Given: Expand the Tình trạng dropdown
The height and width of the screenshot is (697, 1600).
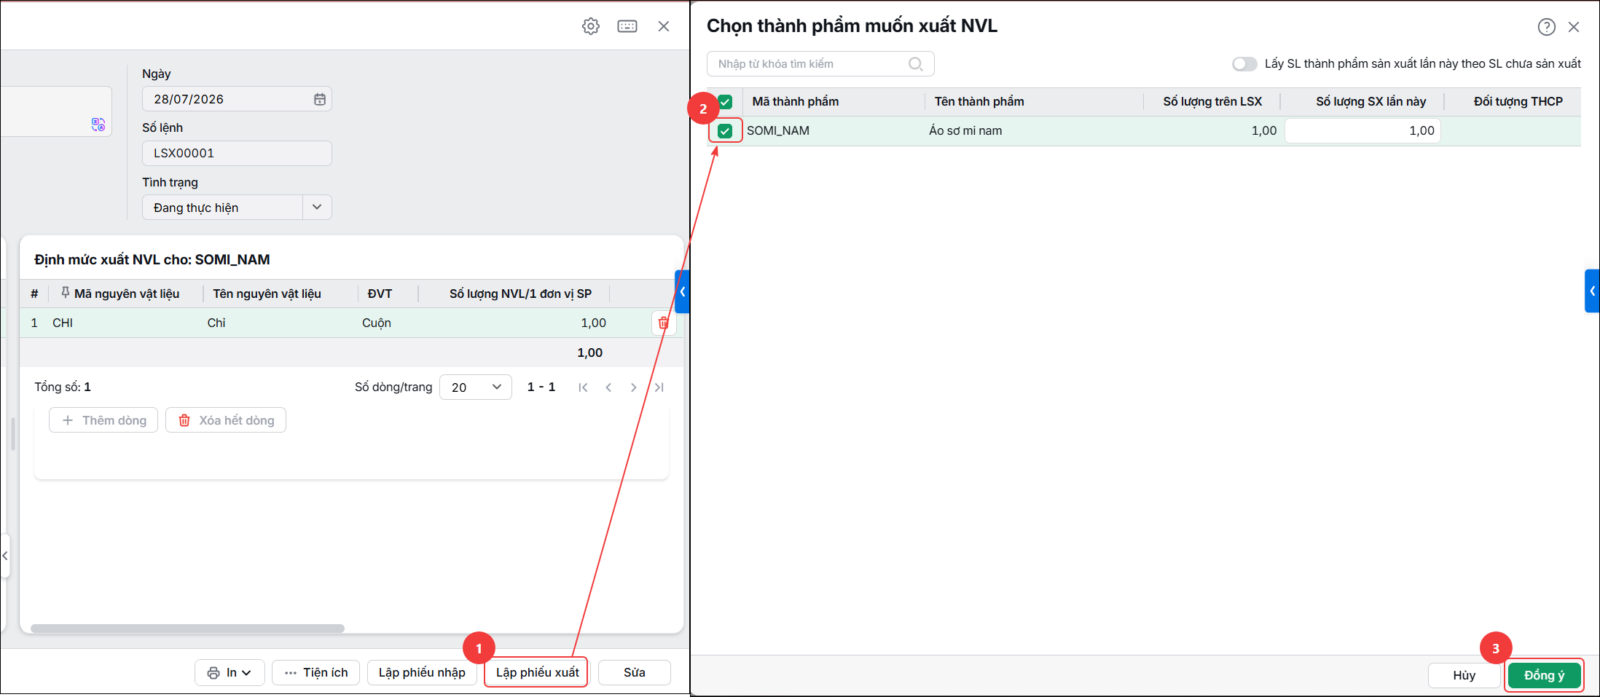Looking at the screenshot, I should click(x=317, y=207).
